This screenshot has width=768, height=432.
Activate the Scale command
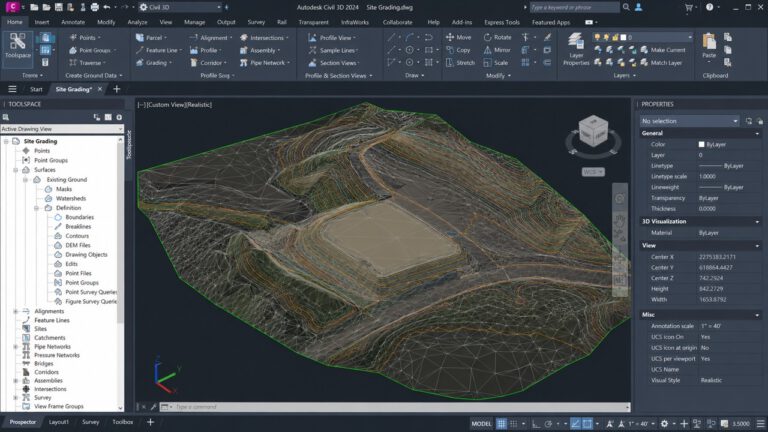coord(496,63)
